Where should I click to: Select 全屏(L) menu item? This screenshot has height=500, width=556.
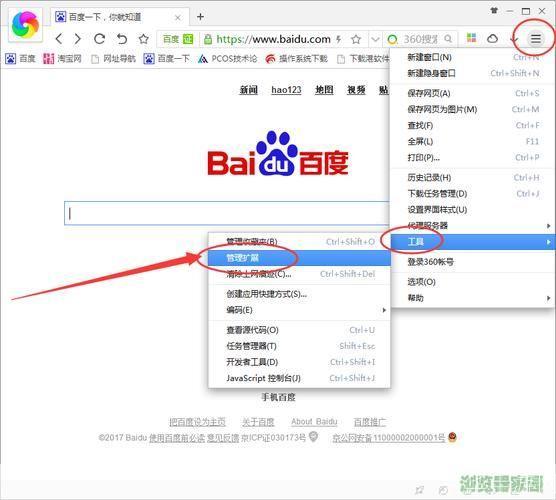click(473, 141)
